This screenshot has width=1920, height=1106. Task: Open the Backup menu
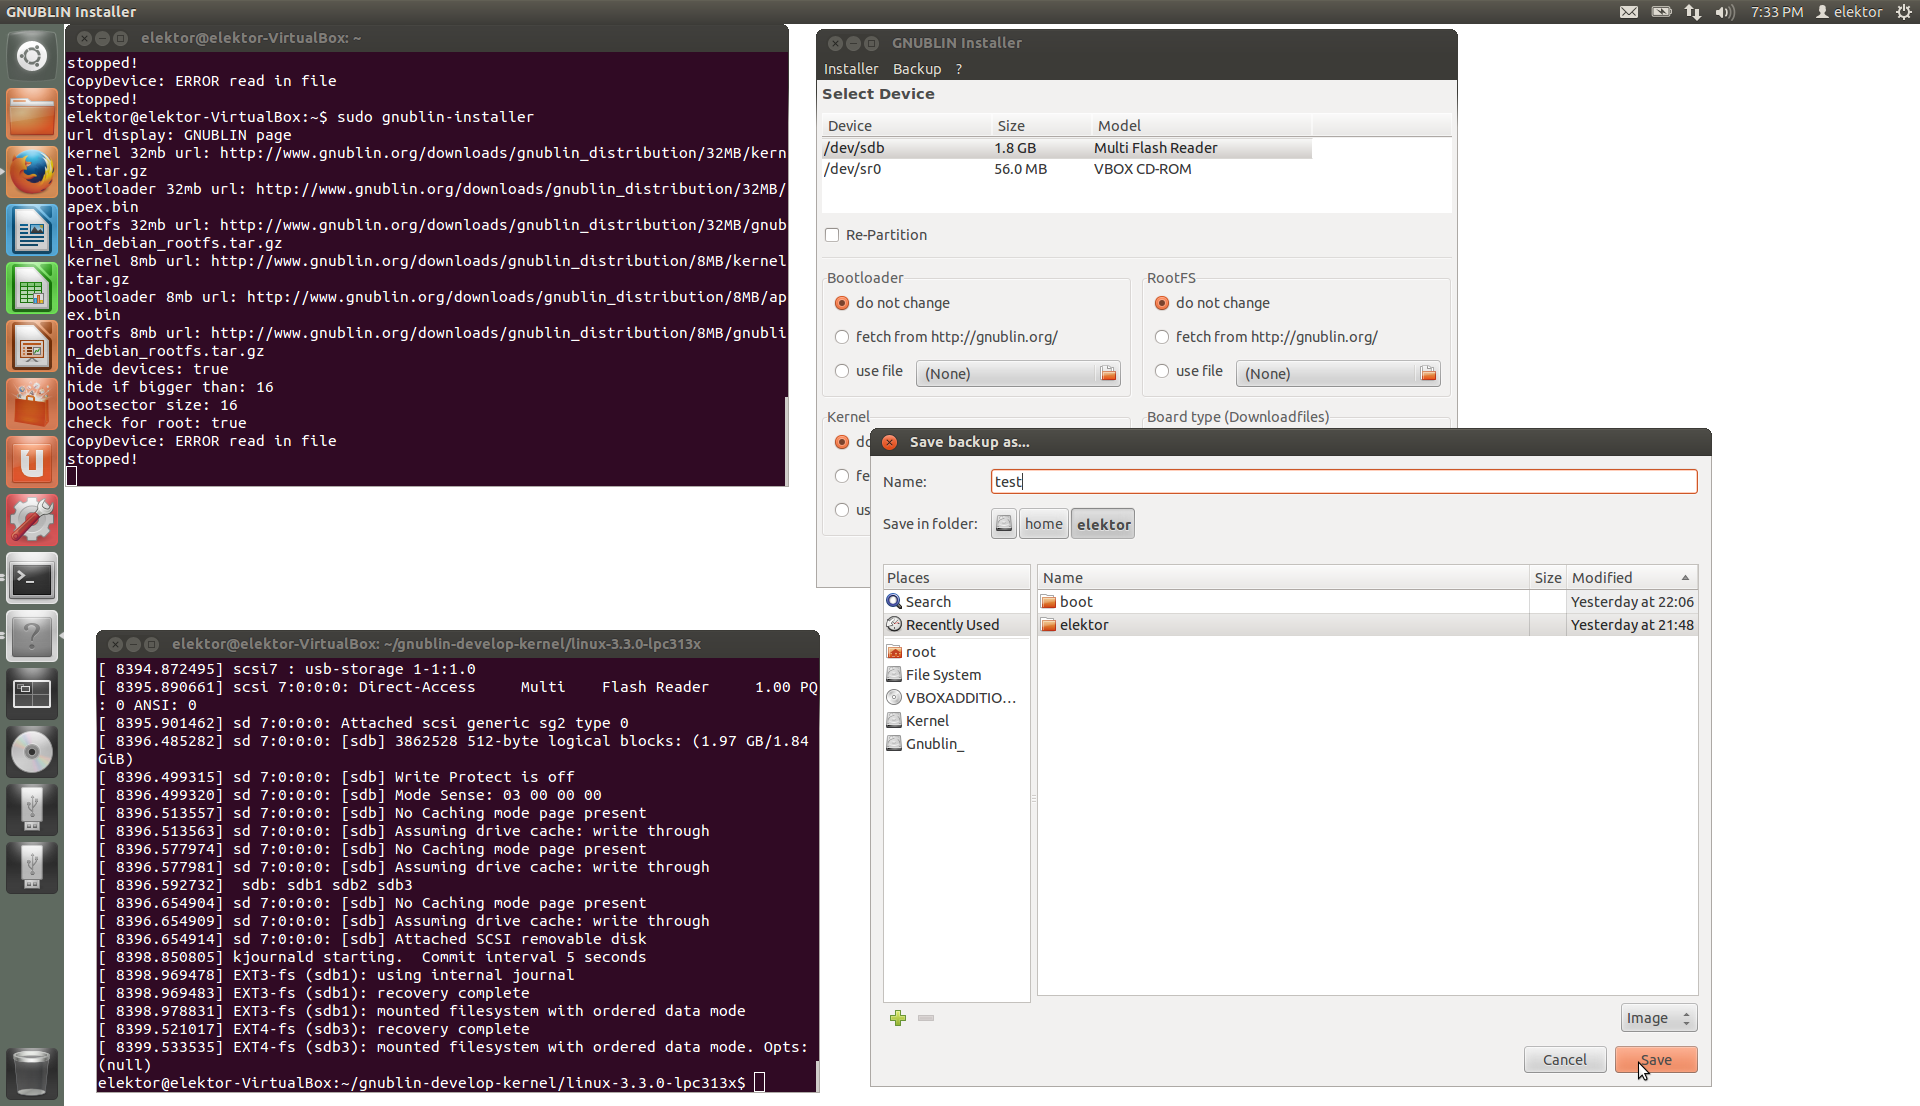click(916, 69)
